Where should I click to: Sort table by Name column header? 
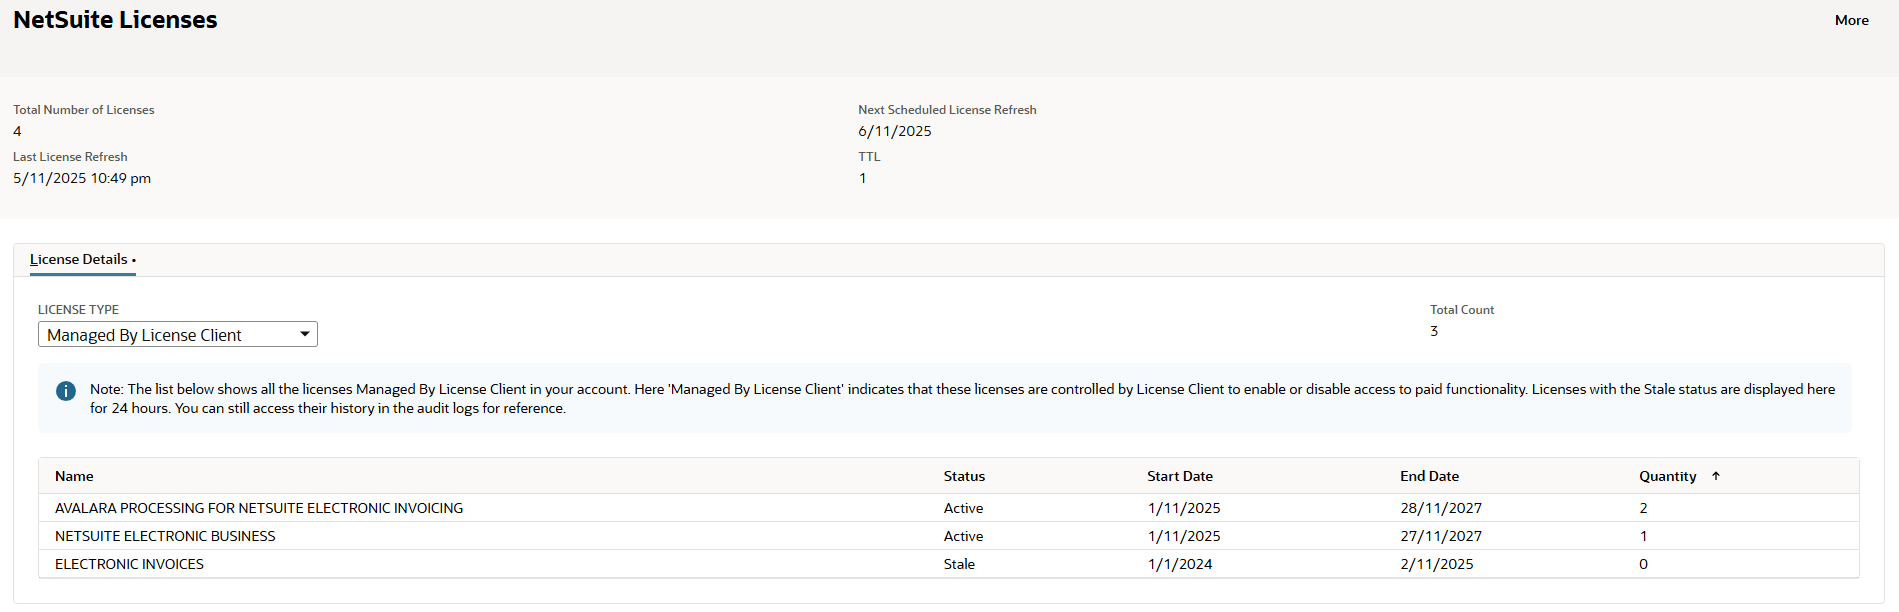74,476
